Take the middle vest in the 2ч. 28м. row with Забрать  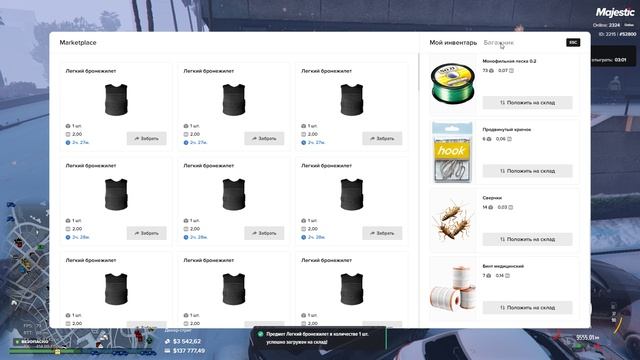(x=264, y=233)
